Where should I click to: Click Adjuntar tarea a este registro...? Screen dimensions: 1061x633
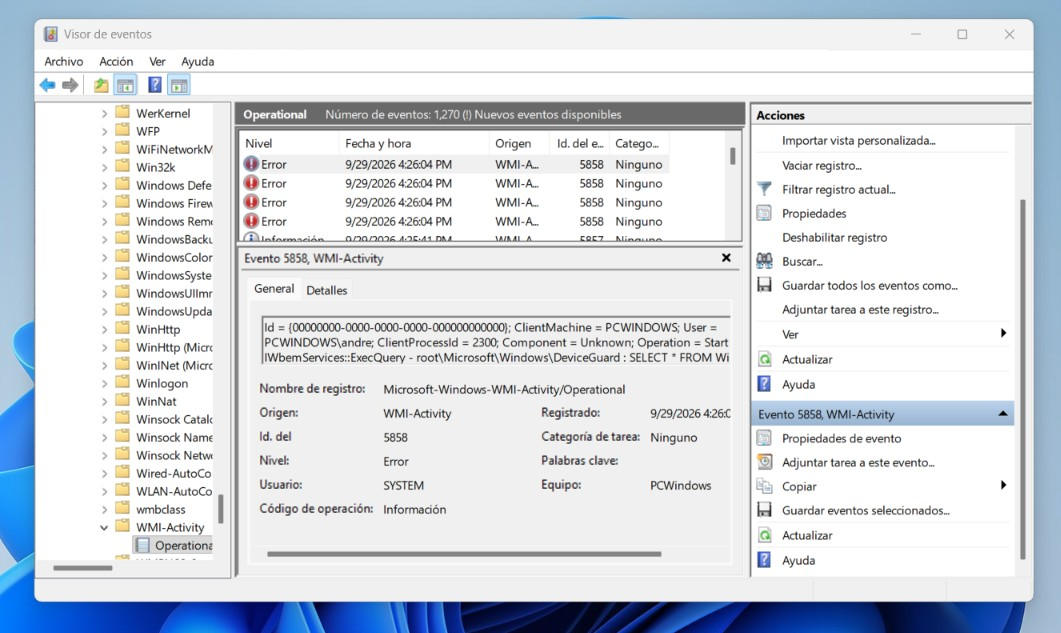coord(860,309)
